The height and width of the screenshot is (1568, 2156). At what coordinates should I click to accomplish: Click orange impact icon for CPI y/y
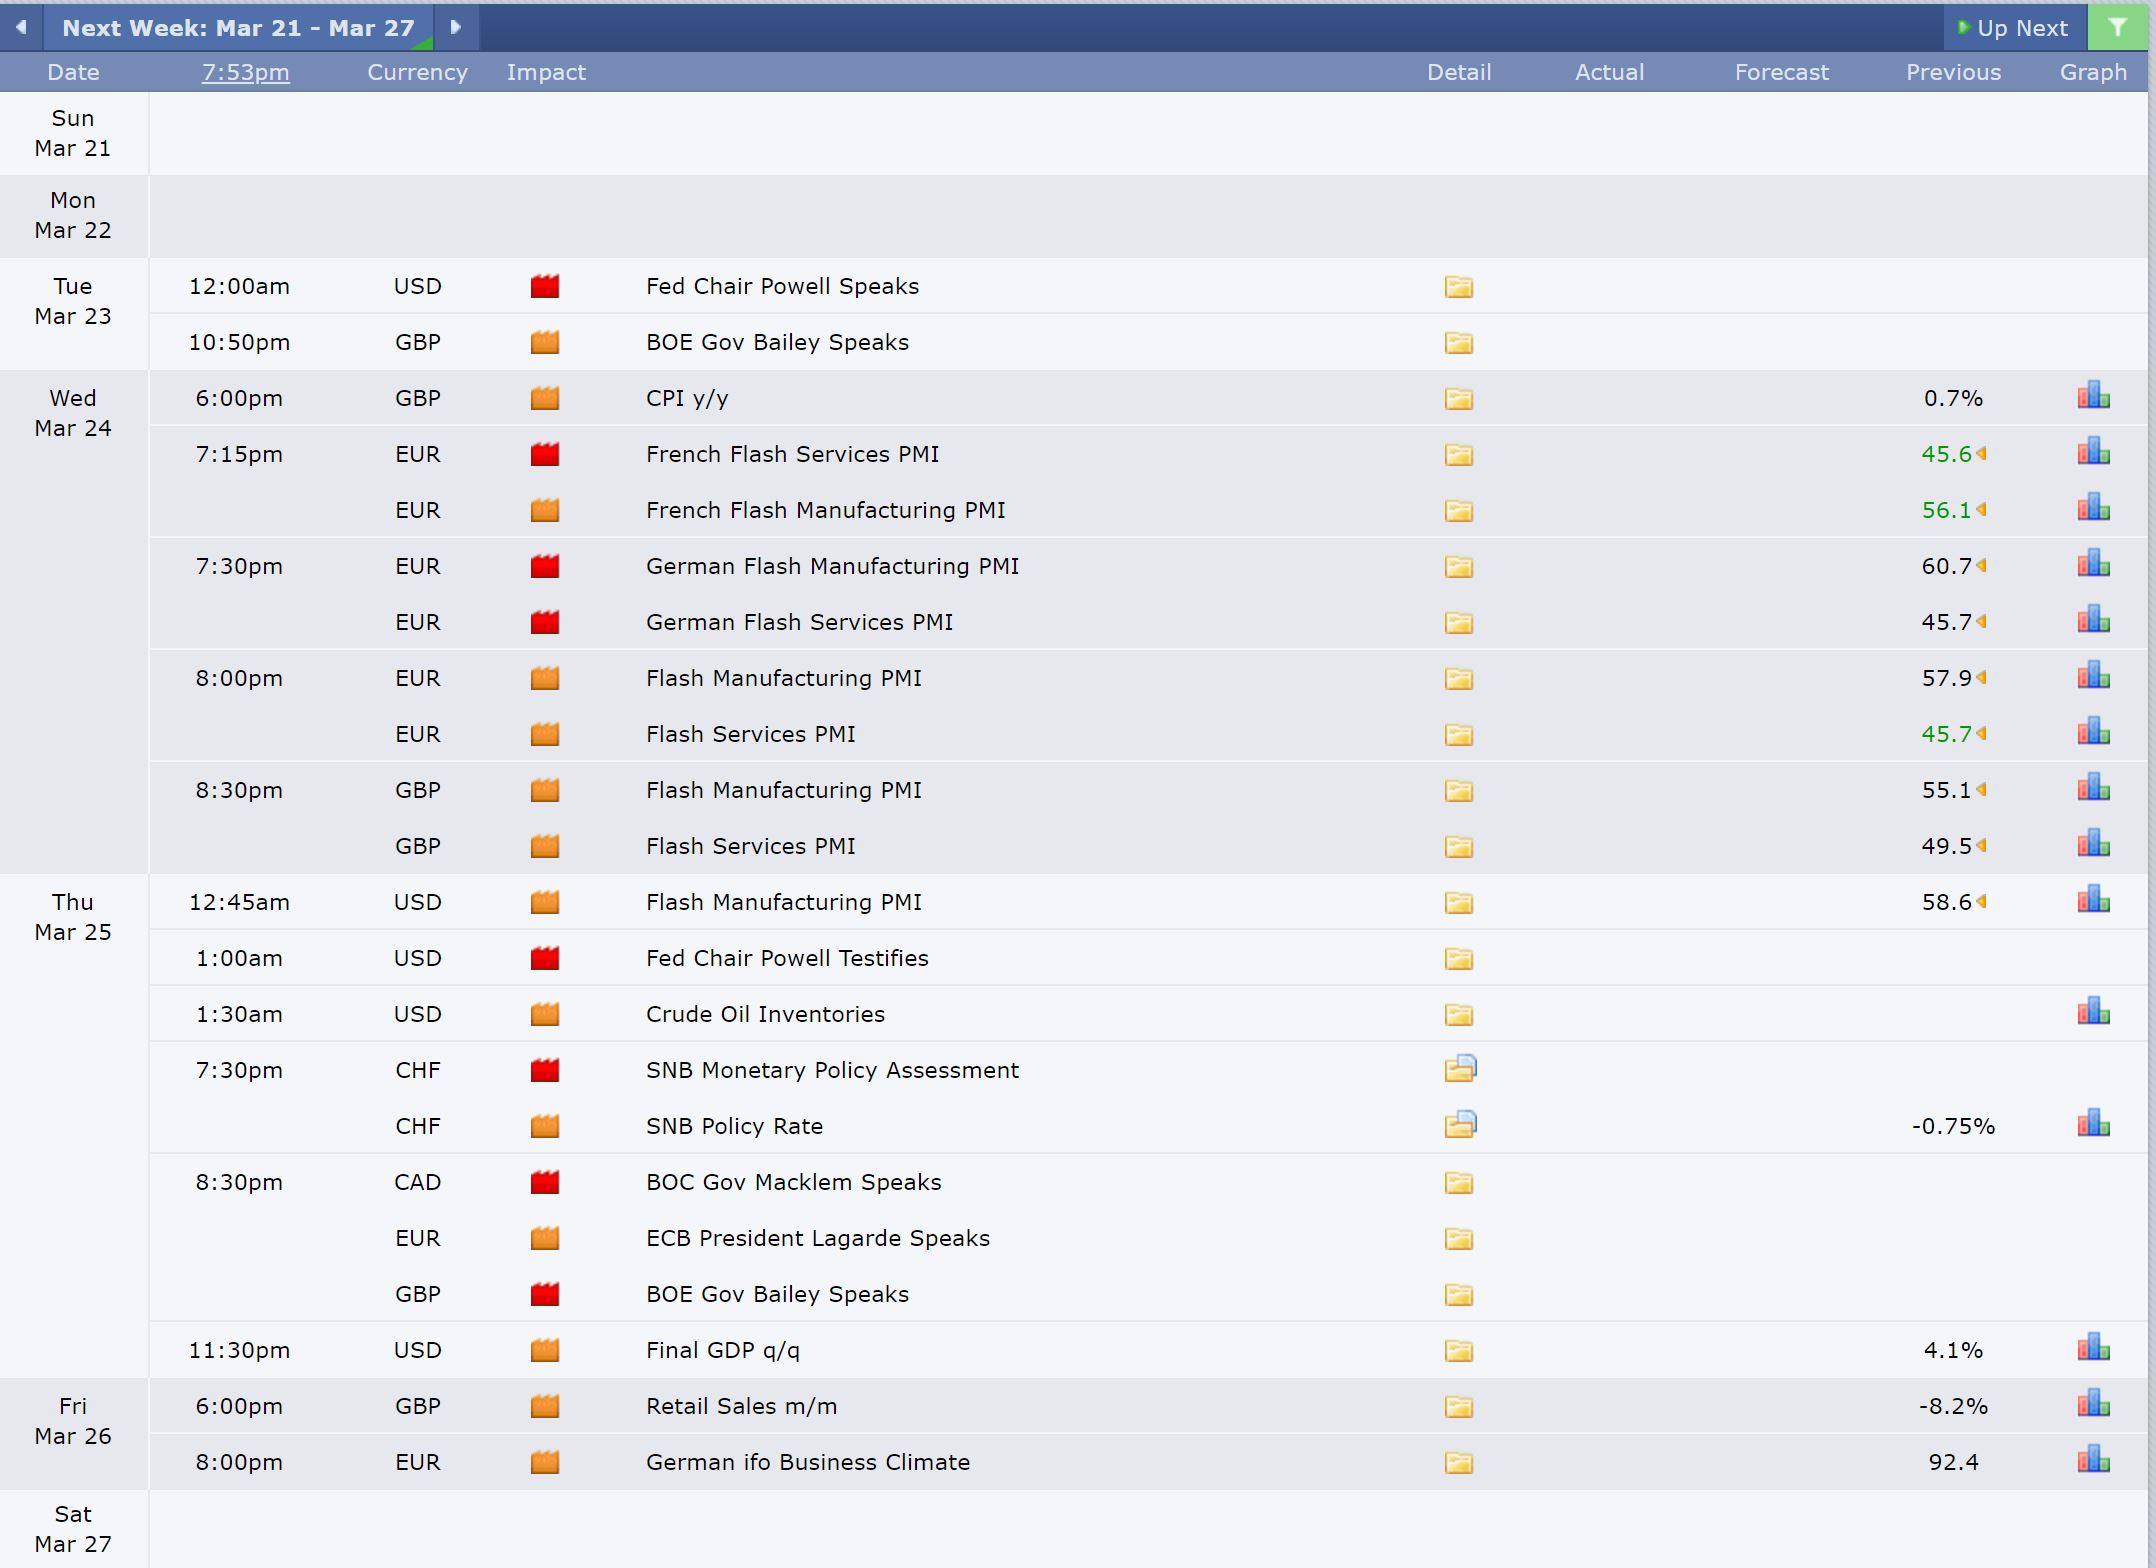tap(545, 398)
